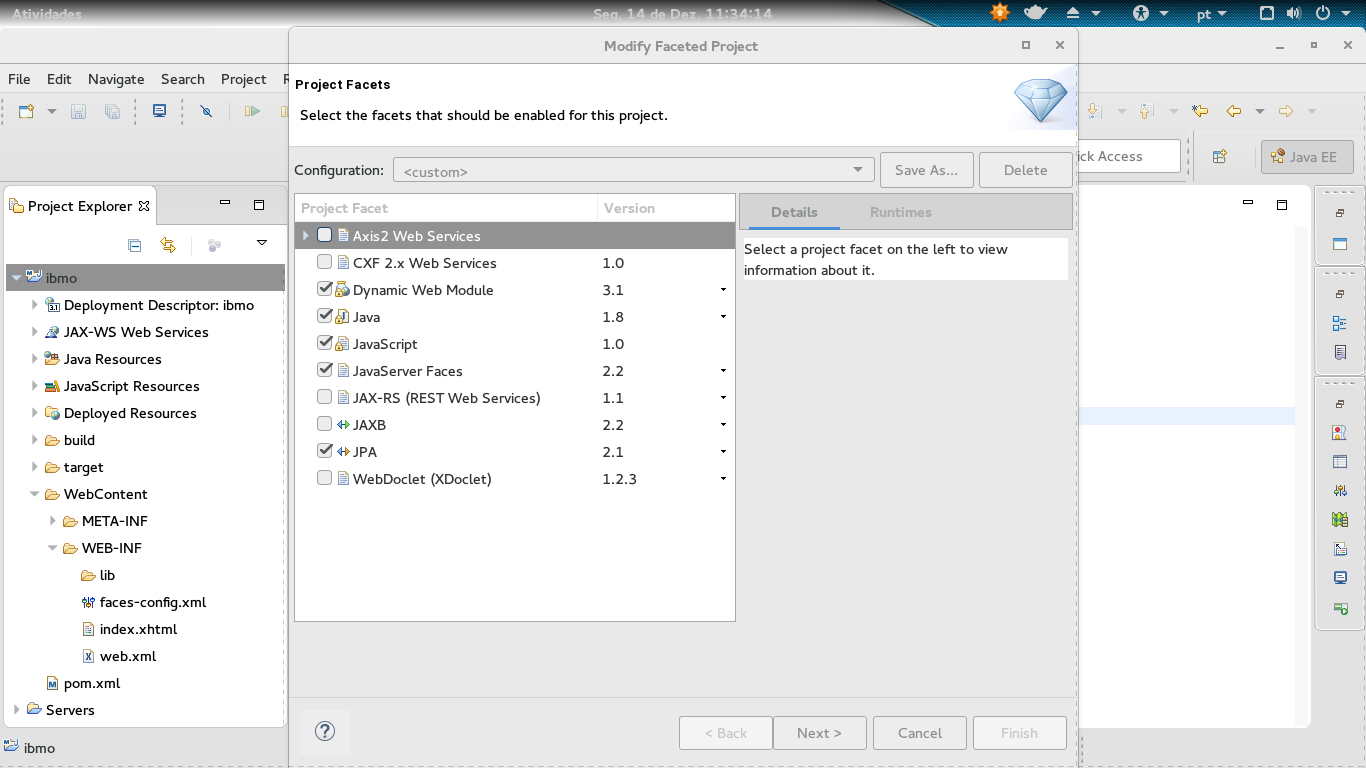Enable the JAXB facet checkbox

pos(325,425)
